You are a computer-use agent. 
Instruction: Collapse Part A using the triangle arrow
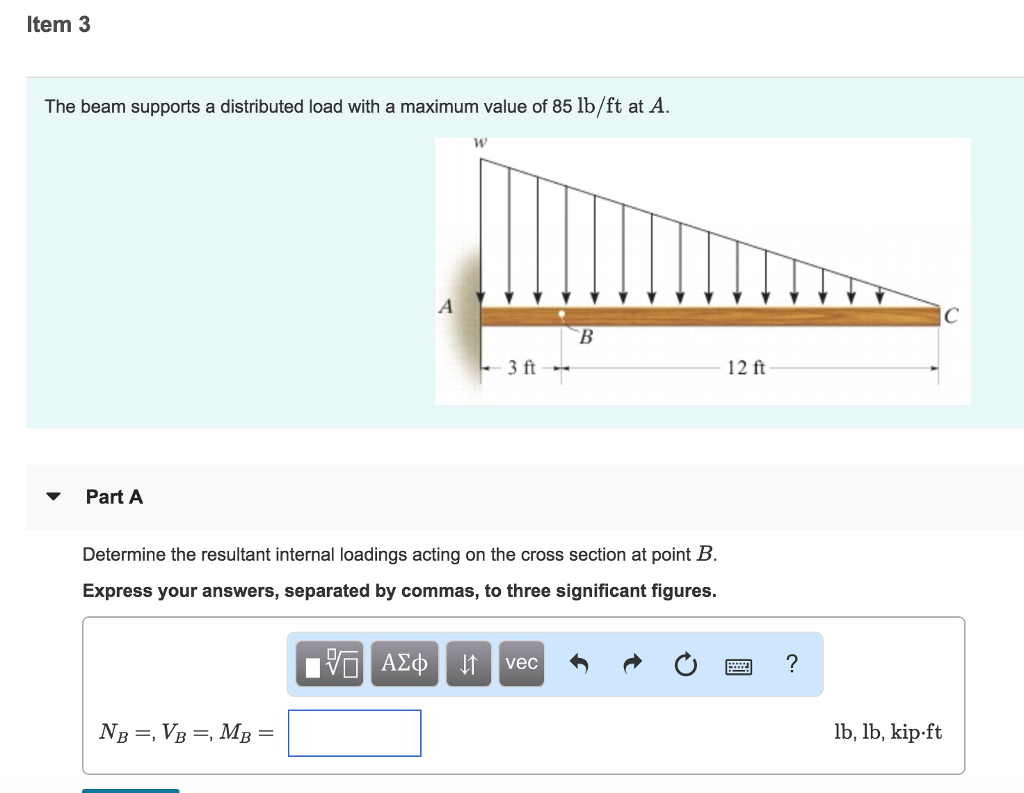pyautogui.click(x=54, y=497)
